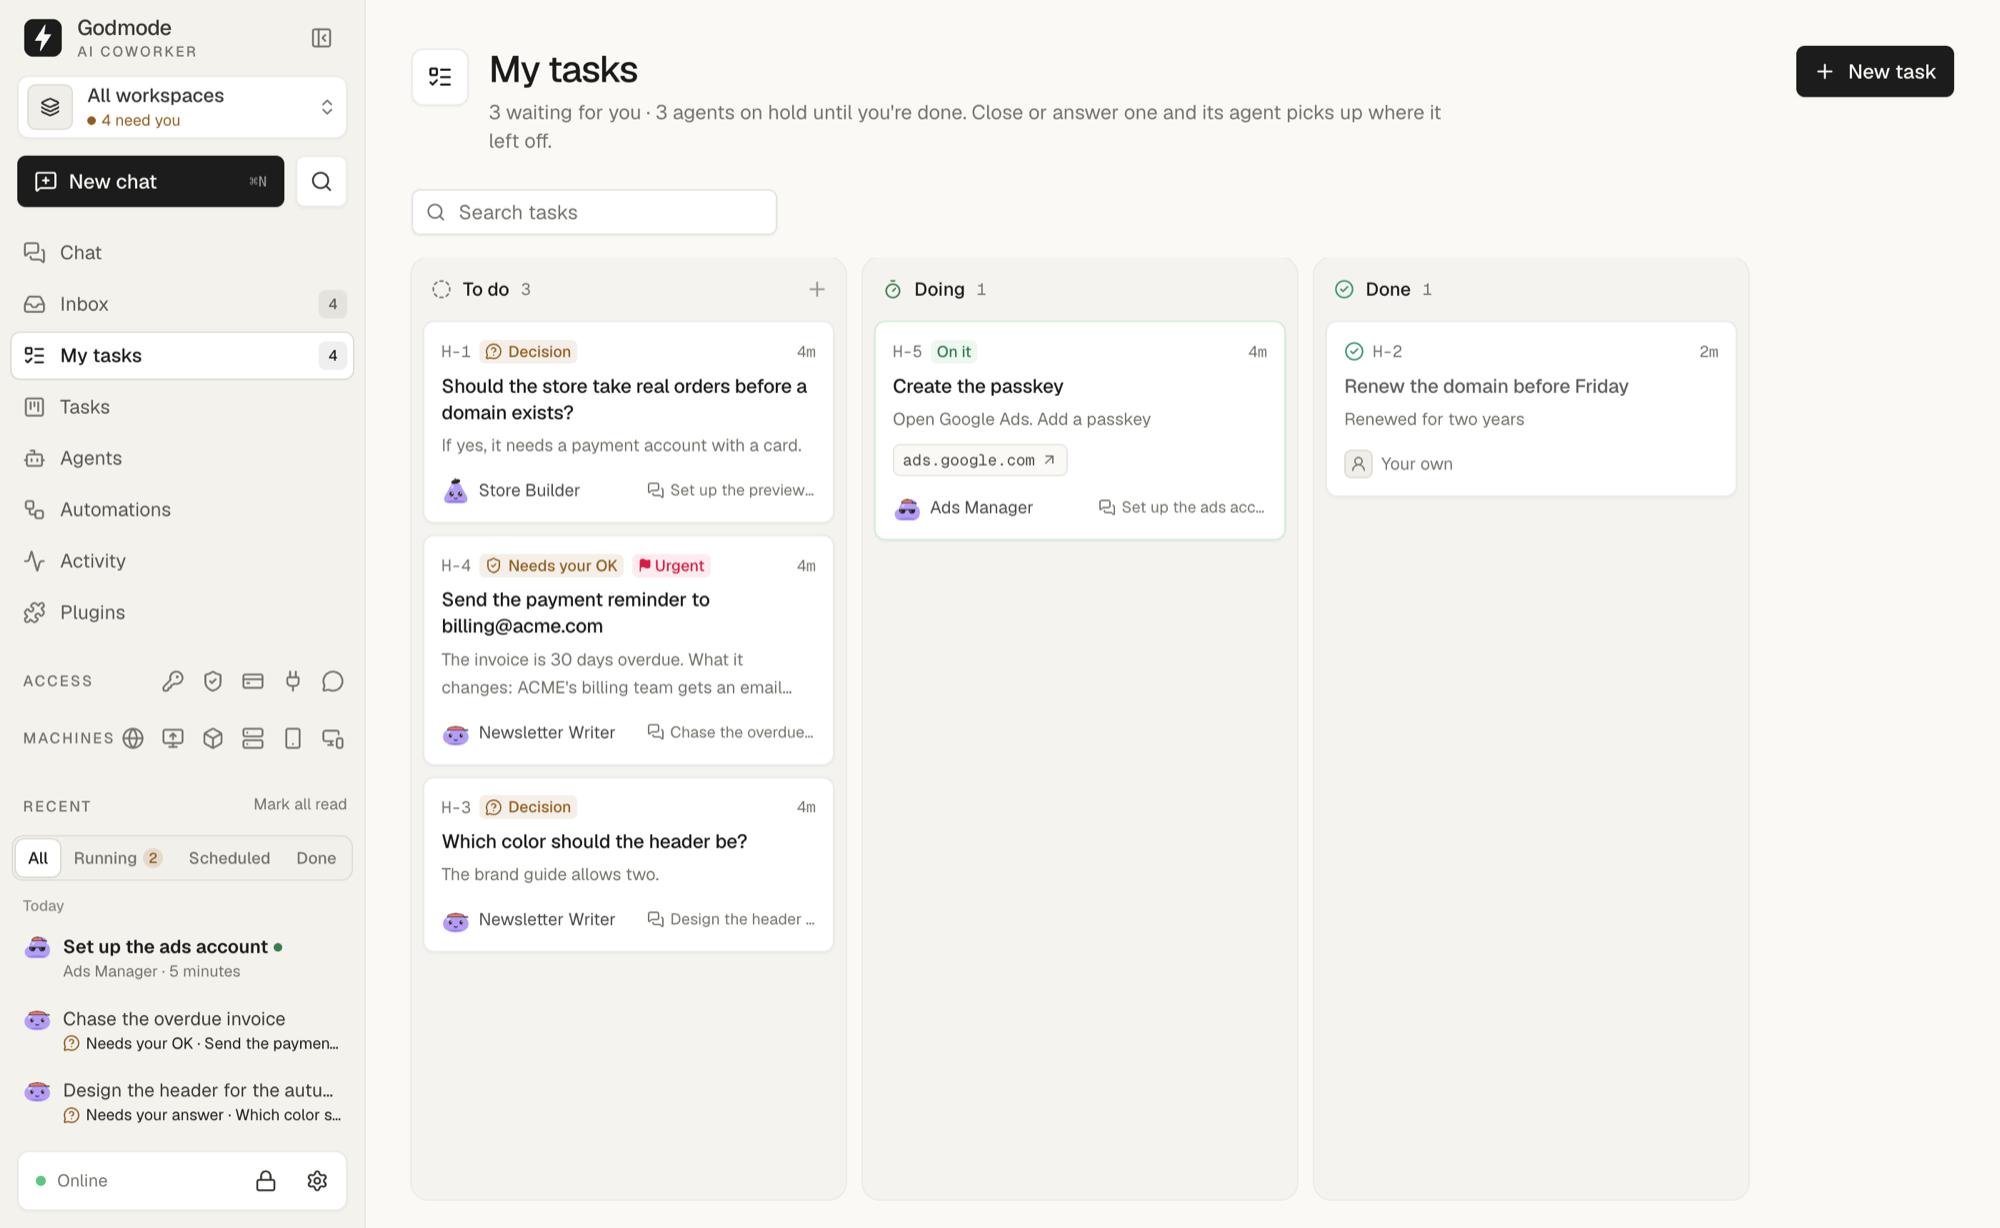Click the plug icon under Access
The width and height of the screenshot is (2000, 1228).
tap(293, 681)
